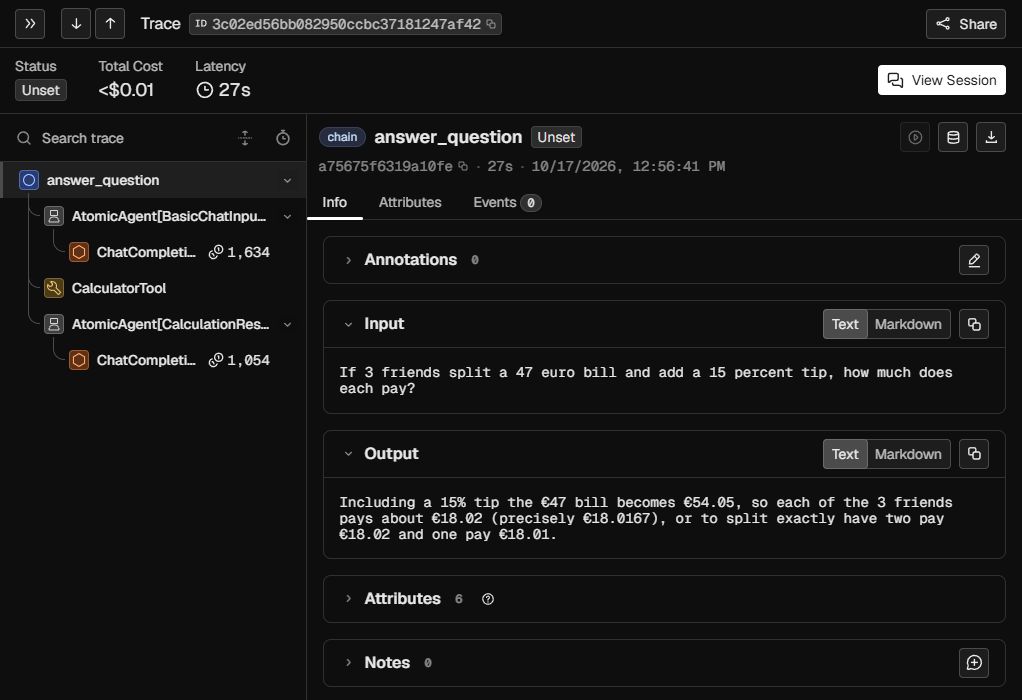This screenshot has height=700, width=1022.
Task: Click the View Session button
Action: (942, 80)
